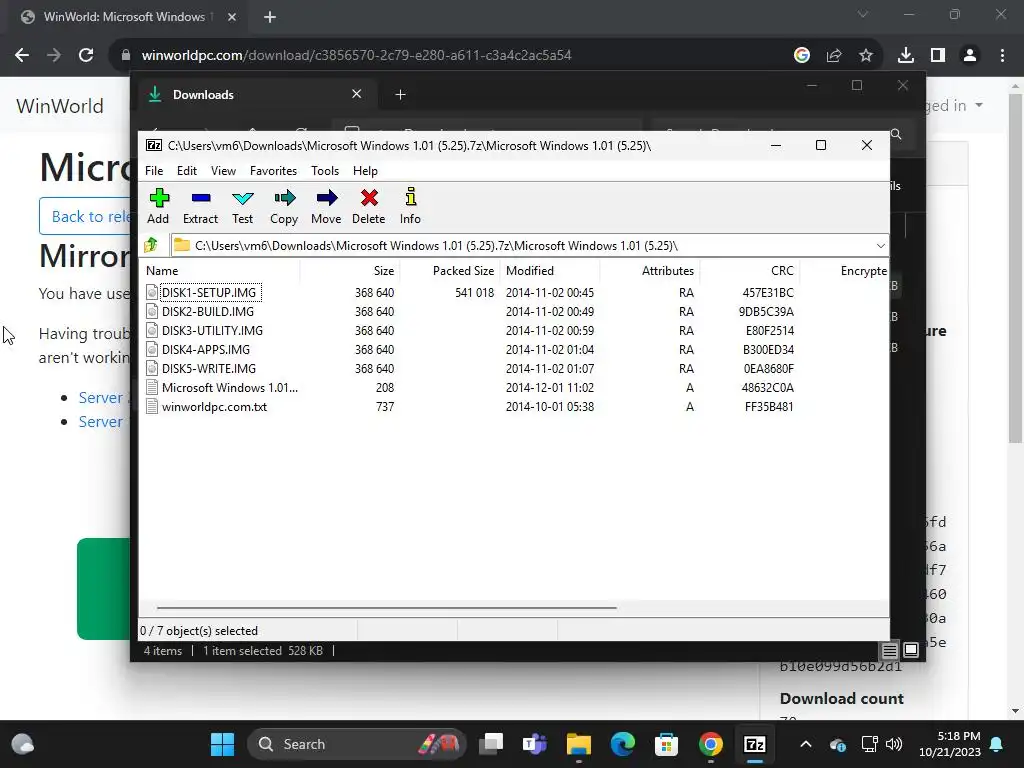Show hidden system tray icons chevron
Viewport: 1024px width, 768px height.
point(806,744)
